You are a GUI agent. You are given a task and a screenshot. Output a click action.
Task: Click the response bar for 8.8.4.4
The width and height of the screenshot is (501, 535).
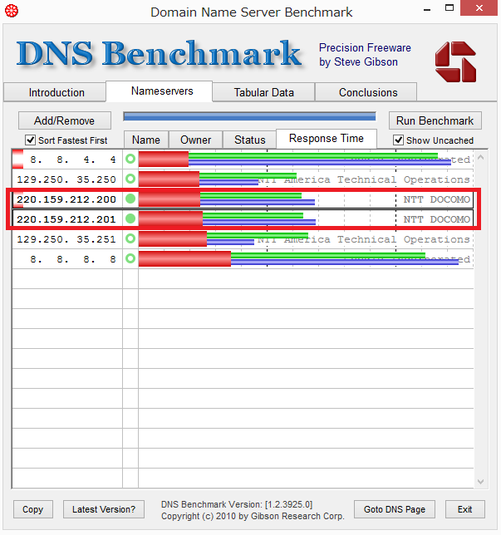[x=295, y=159]
